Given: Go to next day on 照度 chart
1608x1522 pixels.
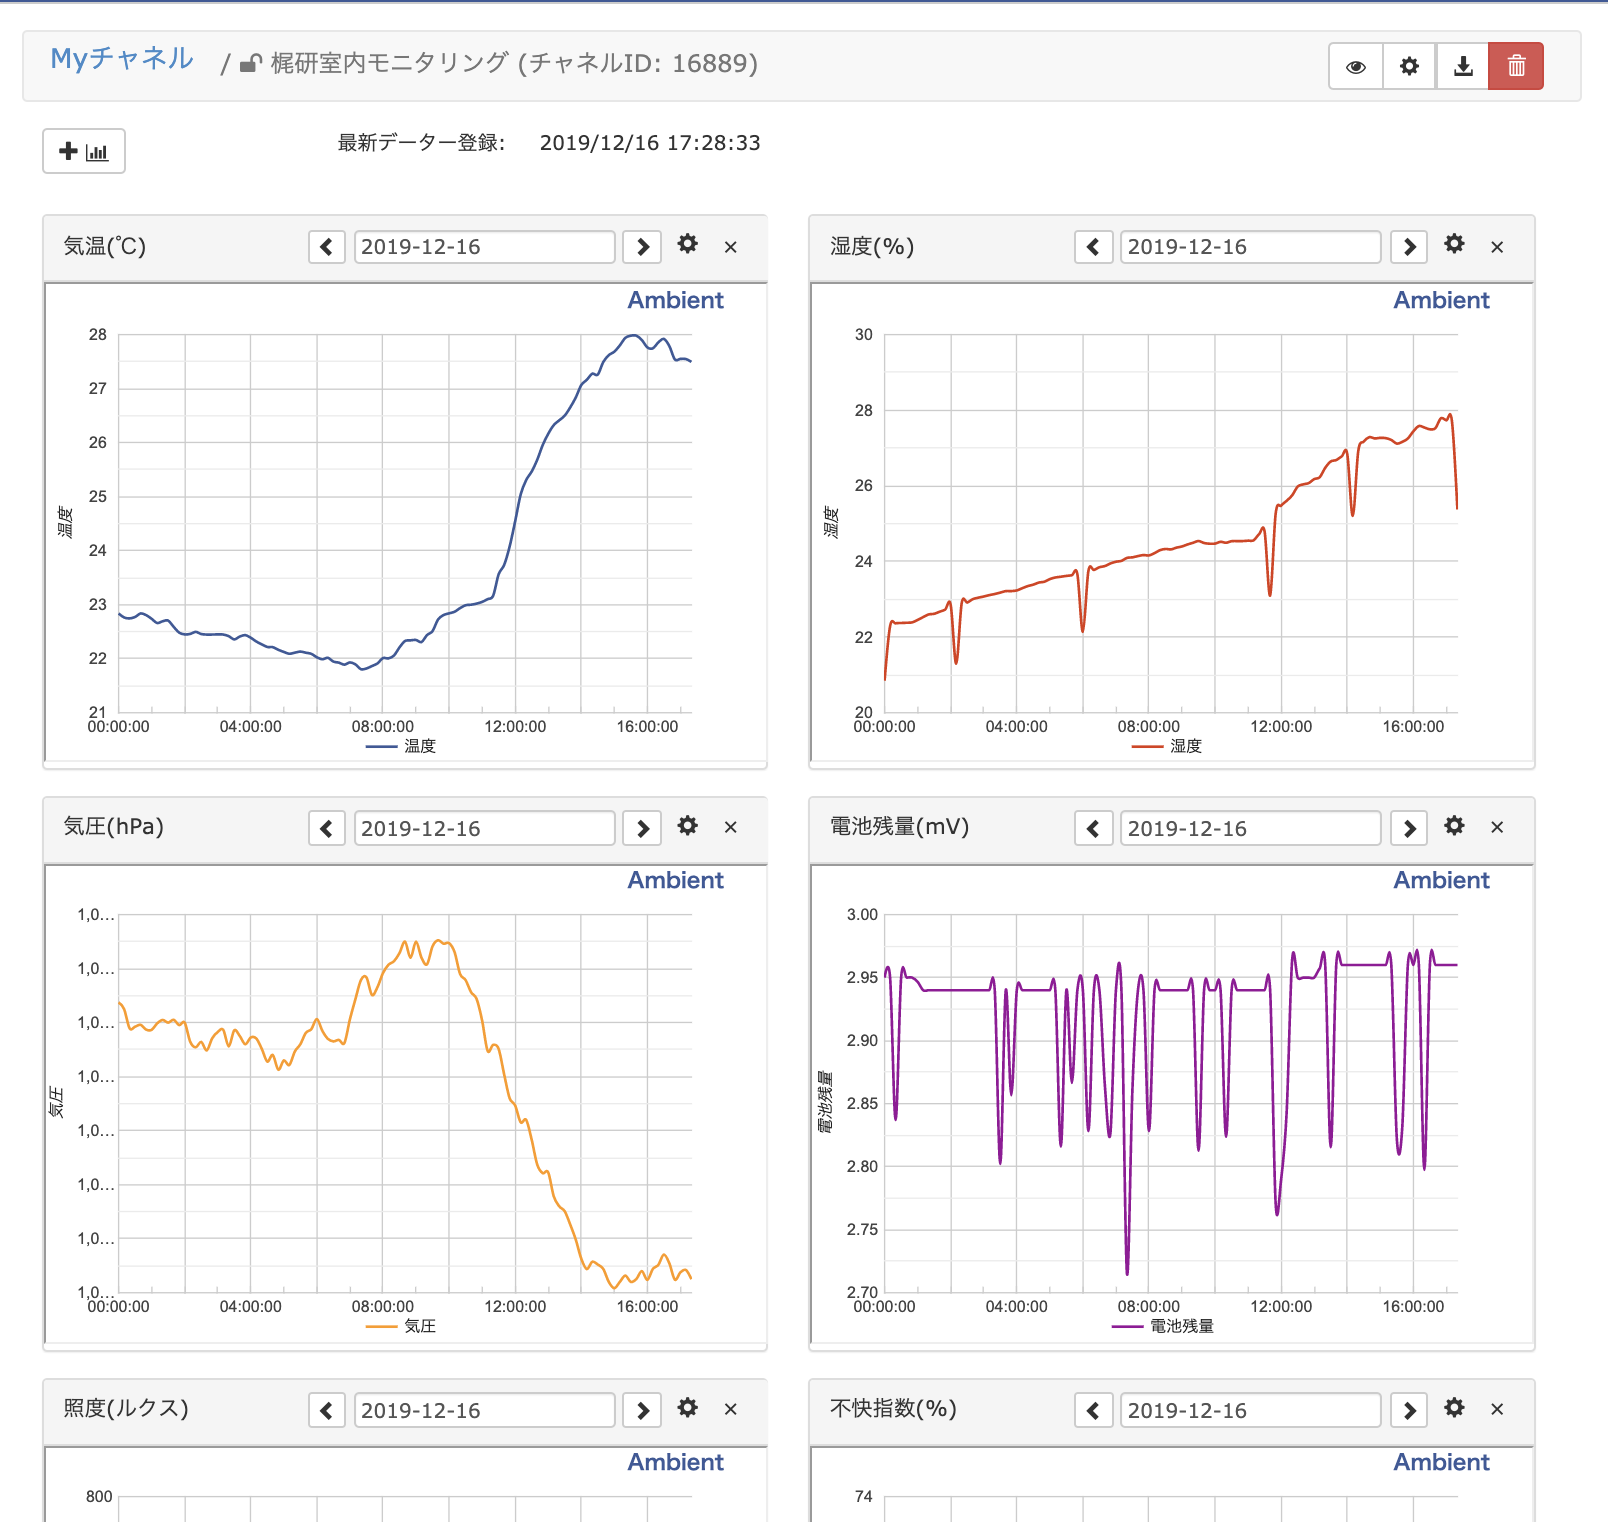Looking at the screenshot, I should point(642,1411).
